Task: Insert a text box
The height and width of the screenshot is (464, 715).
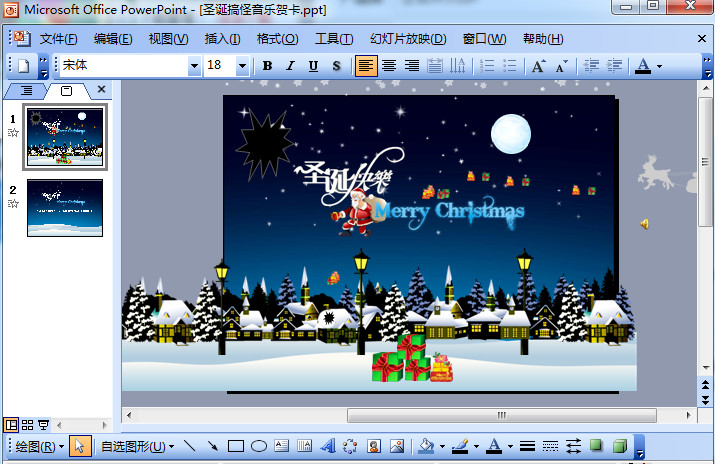Action: point(281,446)
